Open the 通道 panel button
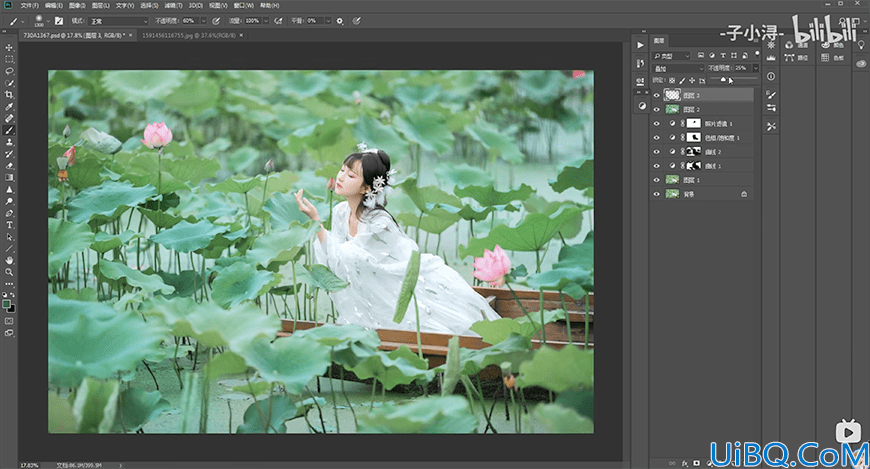The height and width of the screenshot is (469, 870). point(796,44)
